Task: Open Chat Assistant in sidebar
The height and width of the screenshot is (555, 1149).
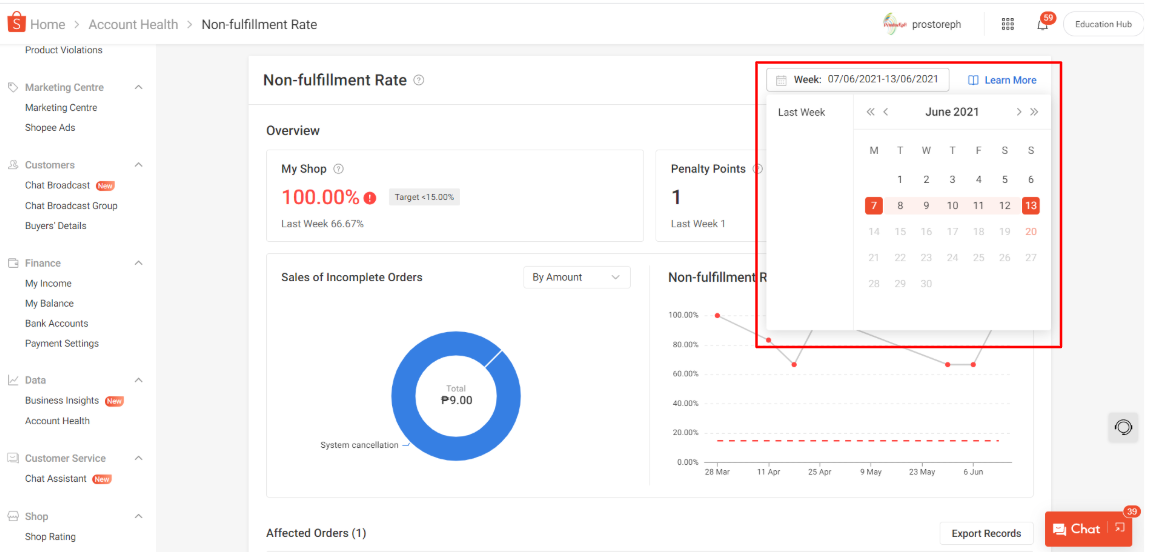Action: click(x=56, y=479)
